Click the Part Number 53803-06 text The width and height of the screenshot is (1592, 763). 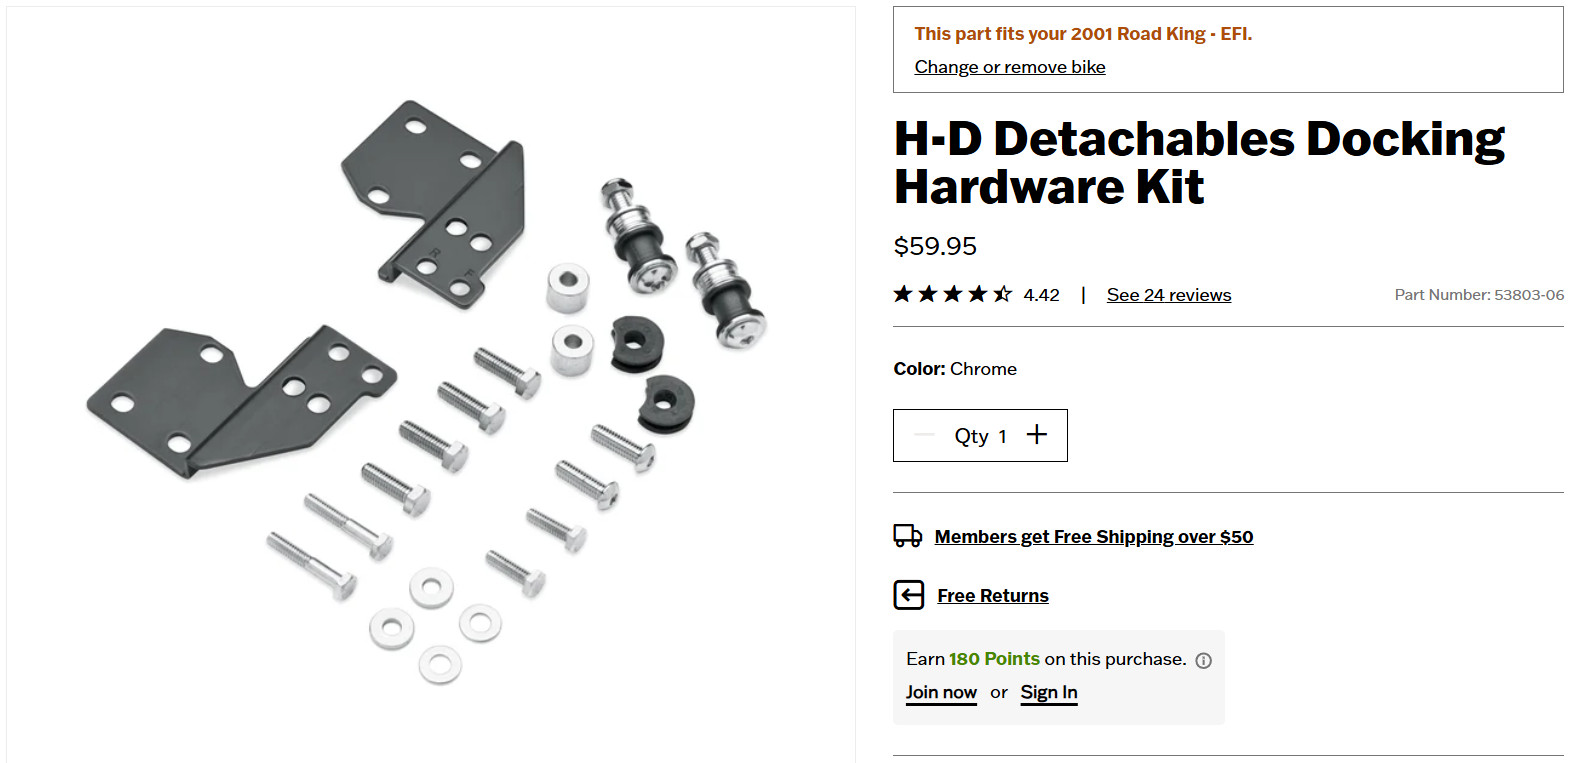(1479, 295)
